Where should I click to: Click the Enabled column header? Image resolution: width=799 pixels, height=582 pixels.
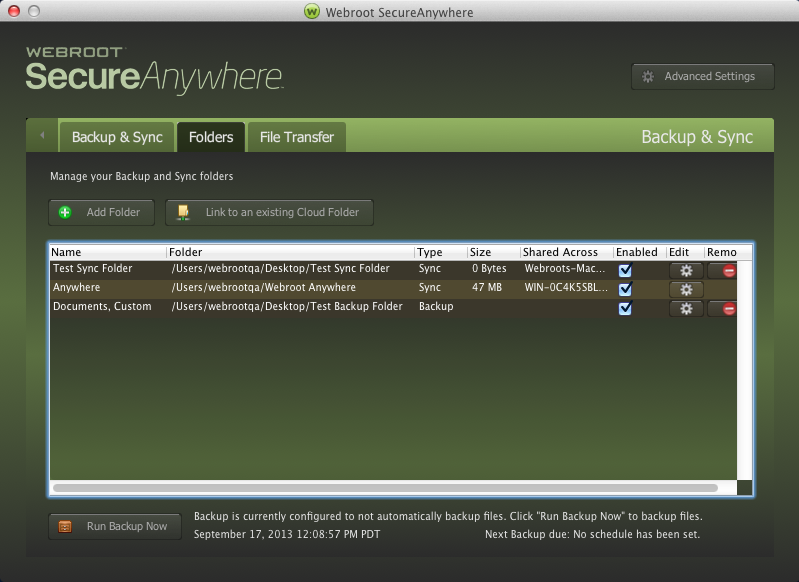(x=640, y=252)
